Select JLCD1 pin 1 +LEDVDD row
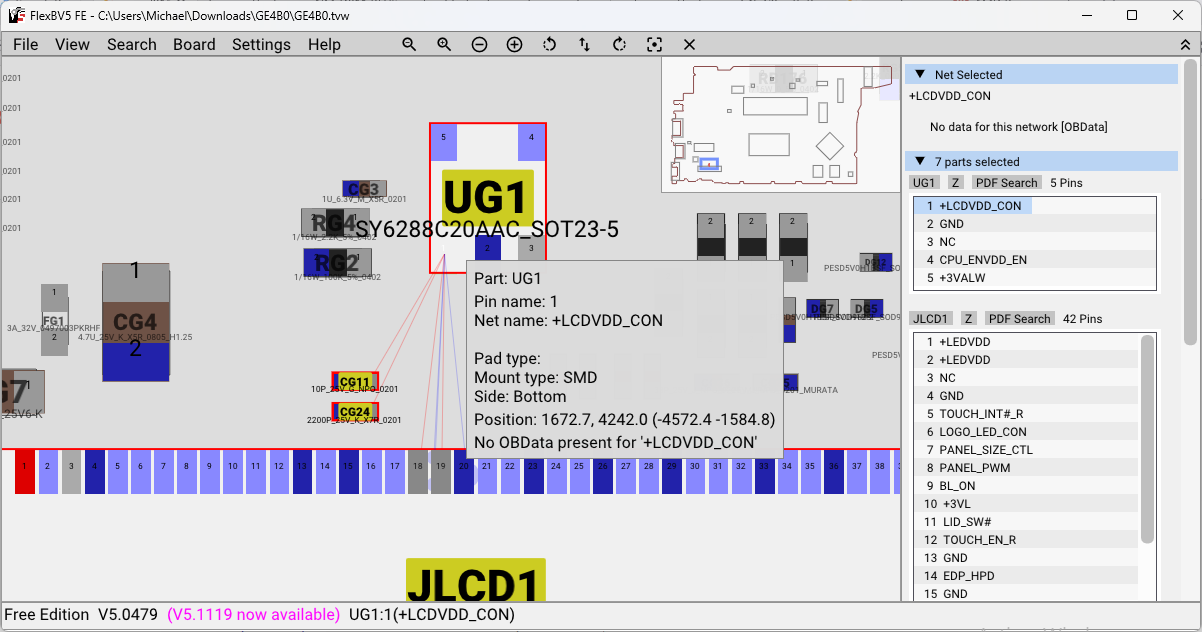Image resolution: width=1202 pixels, height=632 pixels. [x=1027, y=342]
